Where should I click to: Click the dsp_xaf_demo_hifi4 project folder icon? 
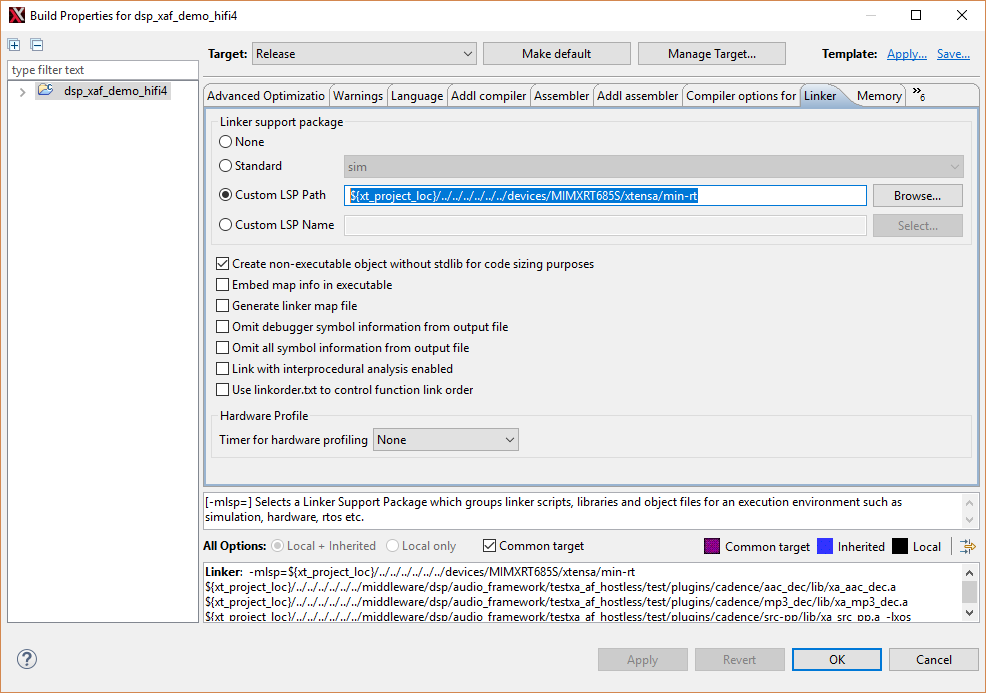click(x=46, y=91)
